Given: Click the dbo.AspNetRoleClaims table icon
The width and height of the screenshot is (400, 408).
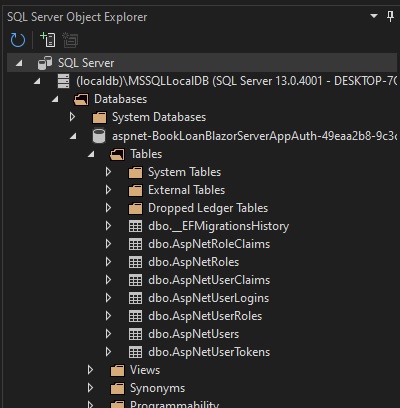Looking at the screenshot, I should coord(135,244).
